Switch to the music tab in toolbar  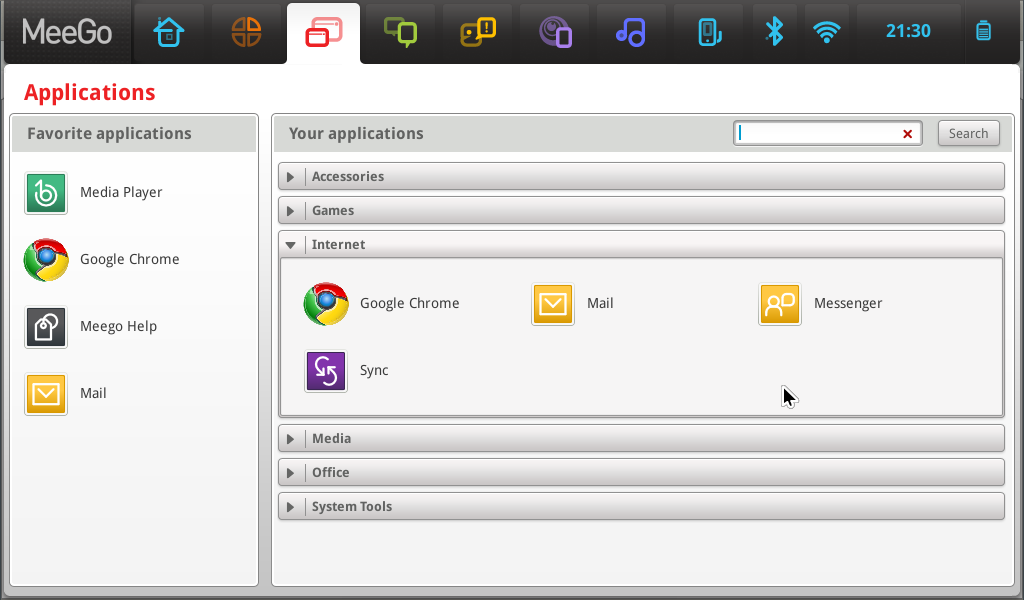pos(630,32)
